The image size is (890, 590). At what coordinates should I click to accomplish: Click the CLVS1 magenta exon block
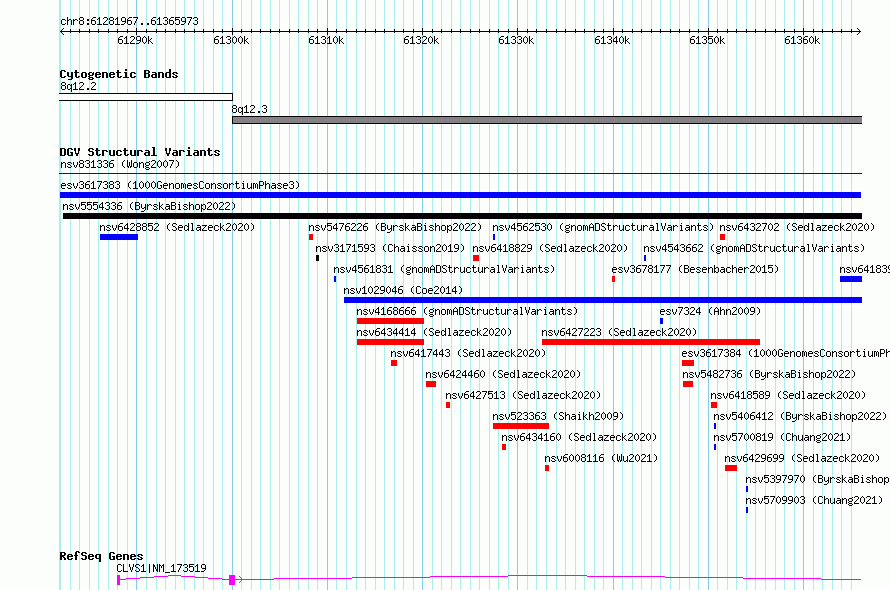click(x=232, y=580)
